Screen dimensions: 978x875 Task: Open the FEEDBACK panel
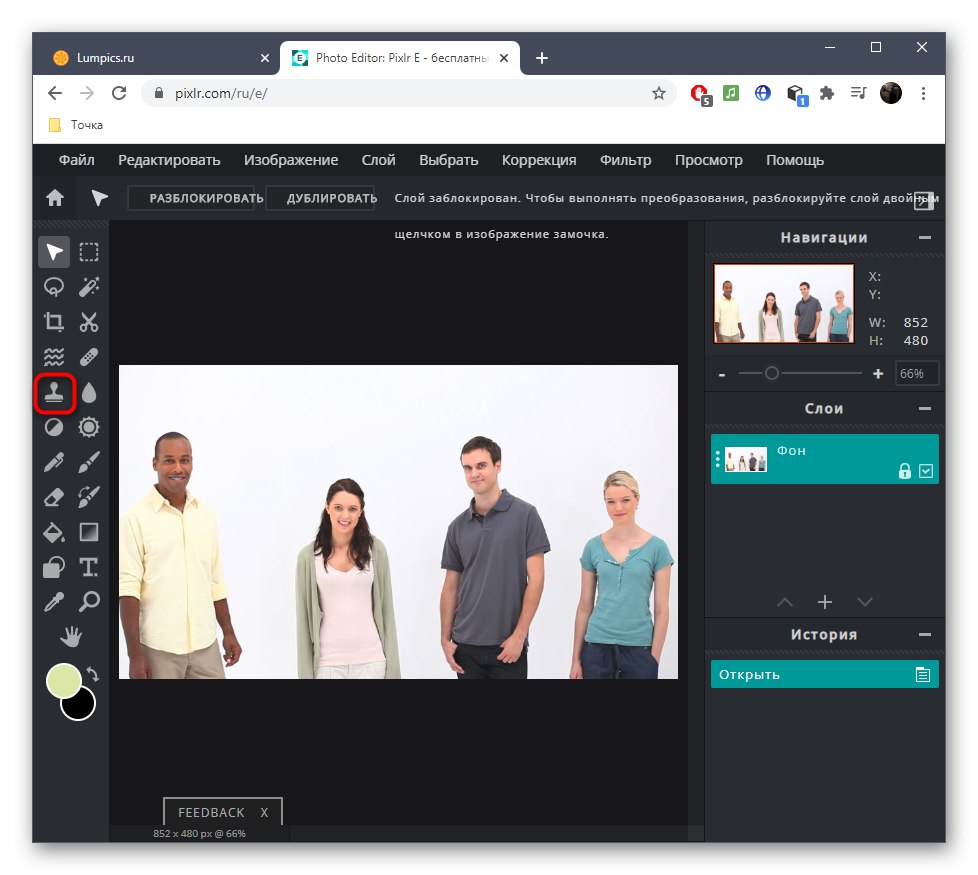click(x=211, y=813)
